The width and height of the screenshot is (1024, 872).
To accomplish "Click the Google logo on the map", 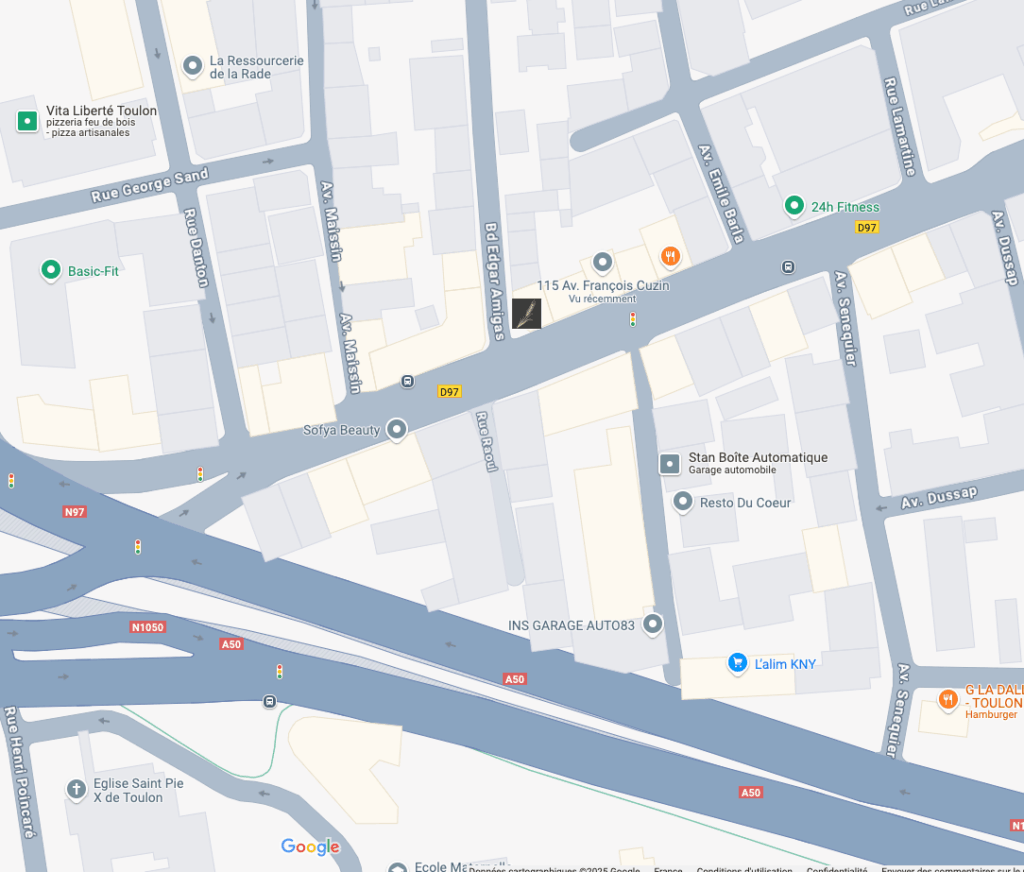I will coord(310,847).
